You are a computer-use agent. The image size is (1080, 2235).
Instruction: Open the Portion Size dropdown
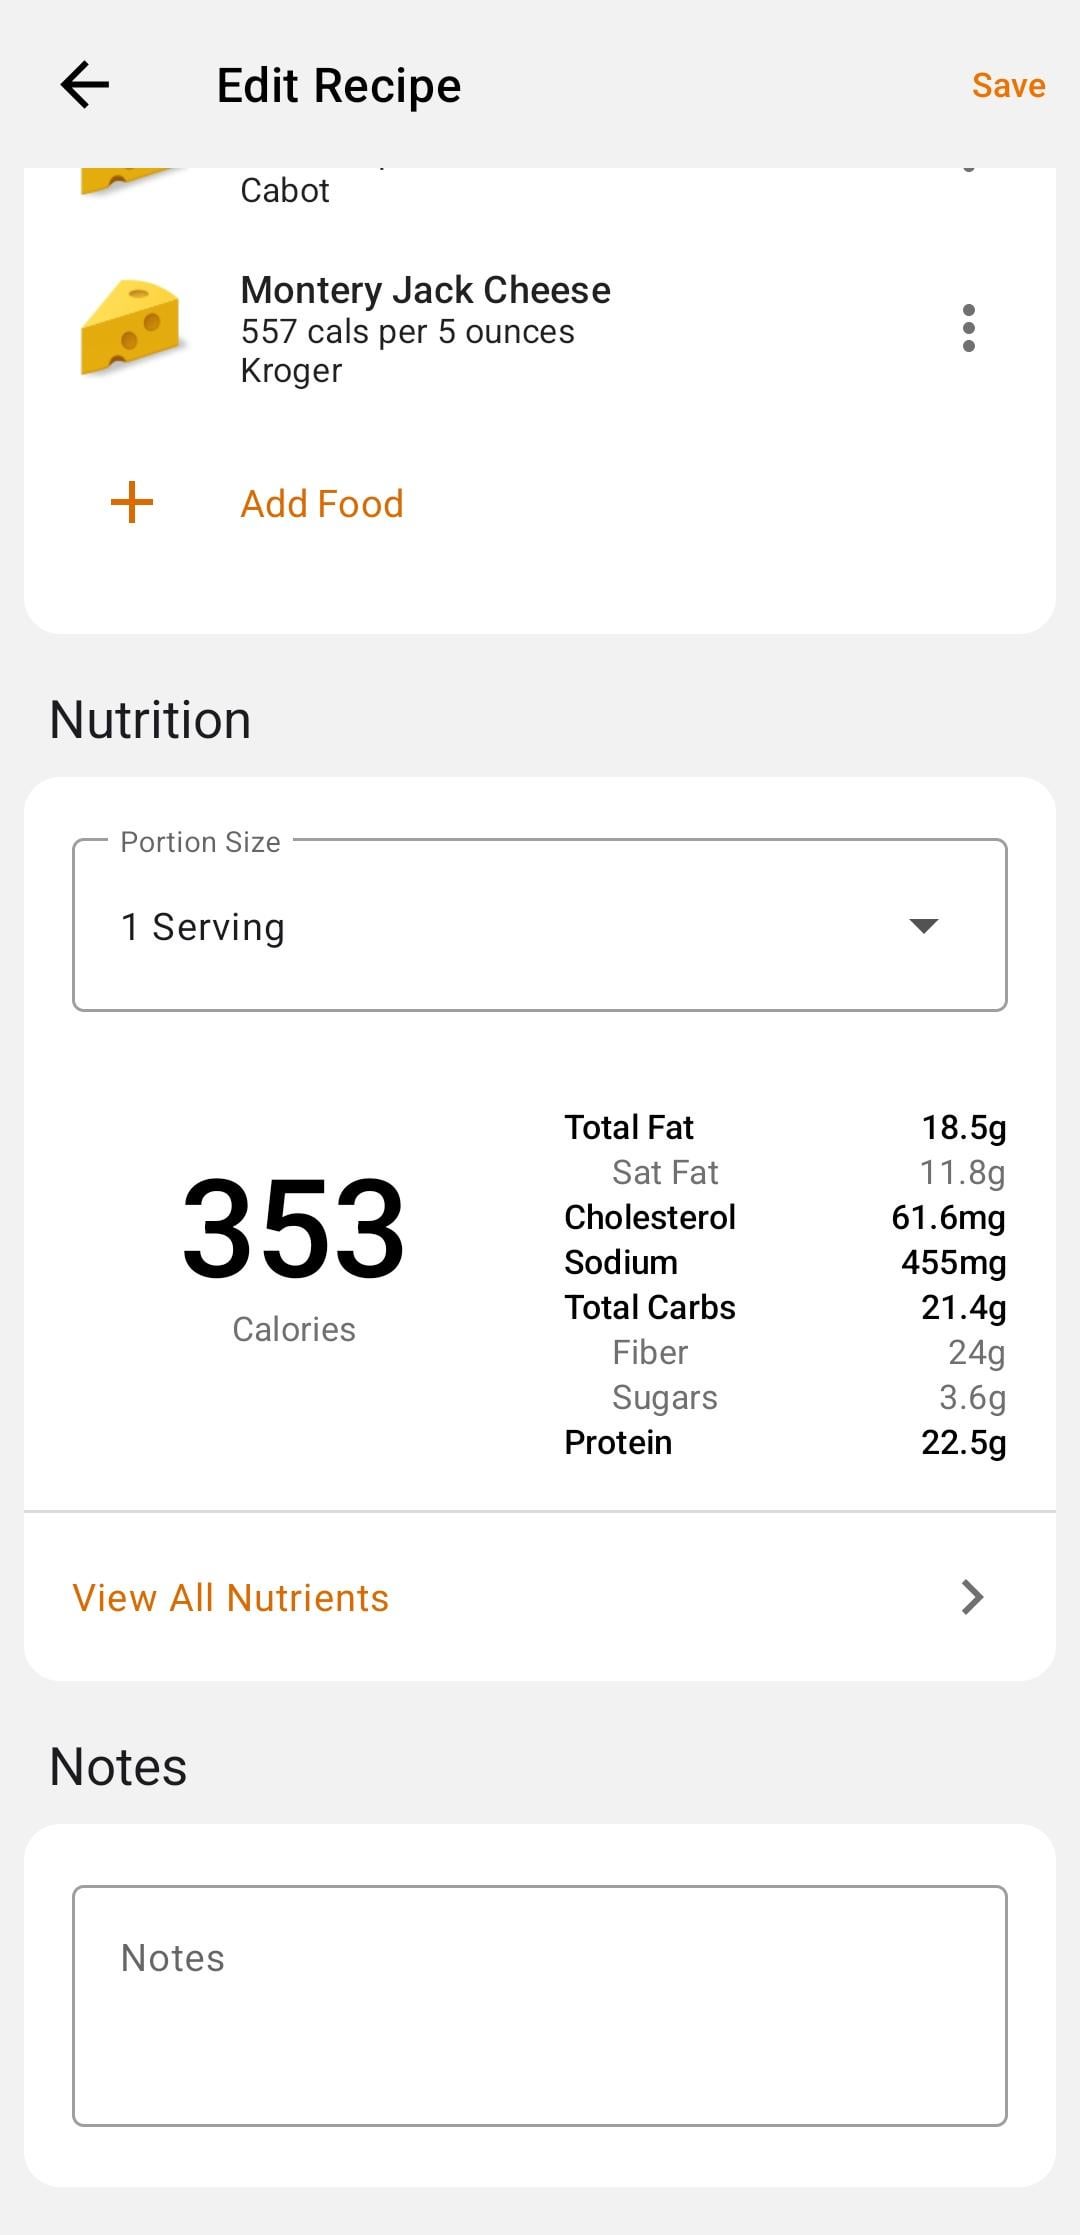point(539,926)
